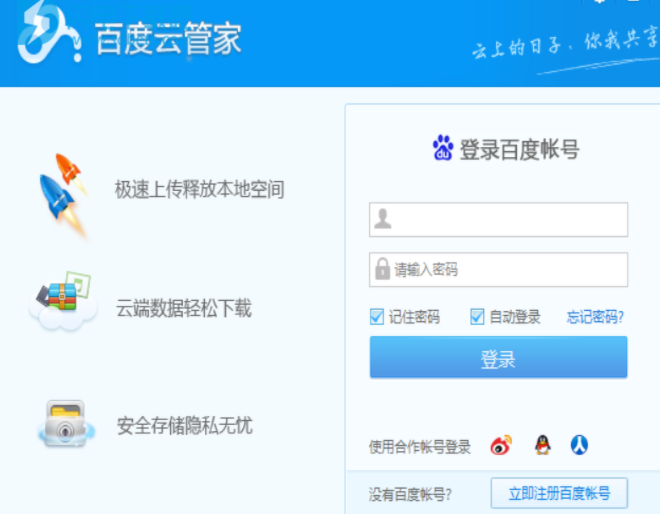Click the 百度云管家 title text
This screenshot has height=514, width=660.
point(169,39)
